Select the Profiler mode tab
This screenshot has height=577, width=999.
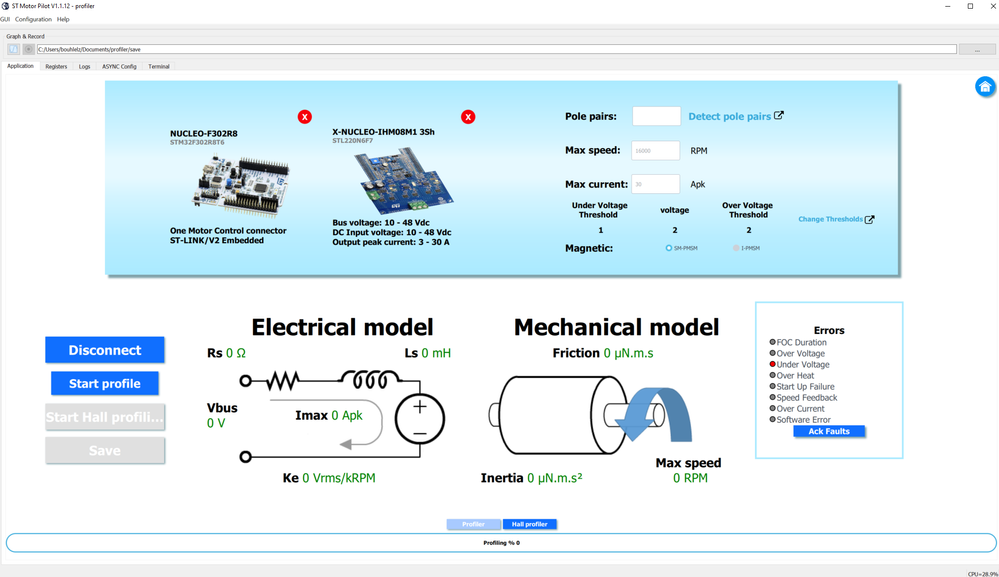coord(473,524)
